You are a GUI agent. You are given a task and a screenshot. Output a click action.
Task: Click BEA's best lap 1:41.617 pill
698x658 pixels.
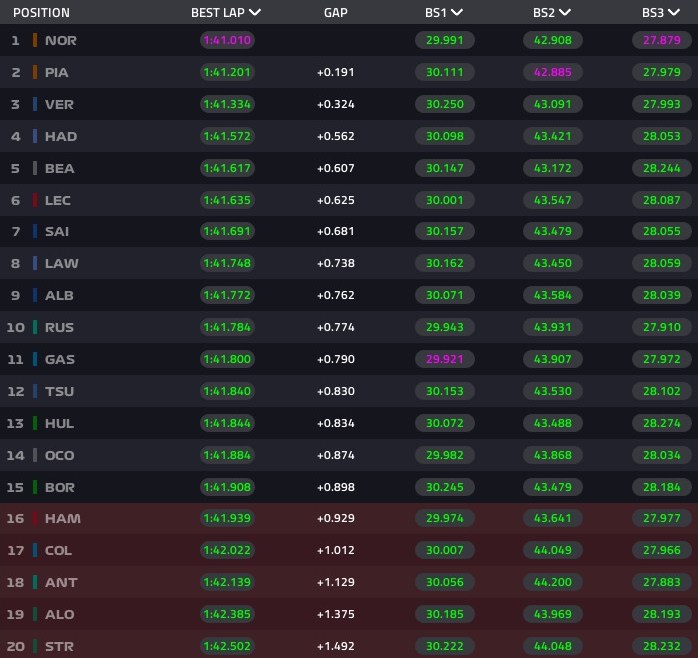pyautogui.click(x=227, y=168)
